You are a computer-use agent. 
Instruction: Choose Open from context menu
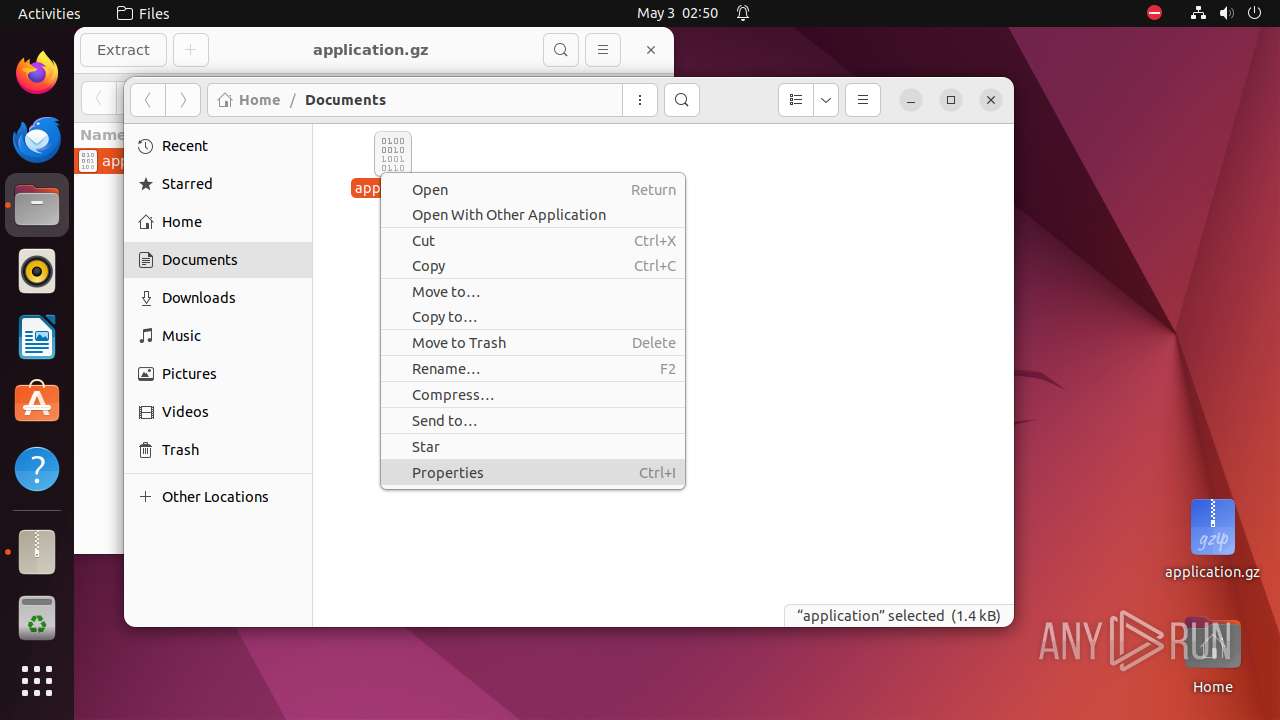click(533, 190)
